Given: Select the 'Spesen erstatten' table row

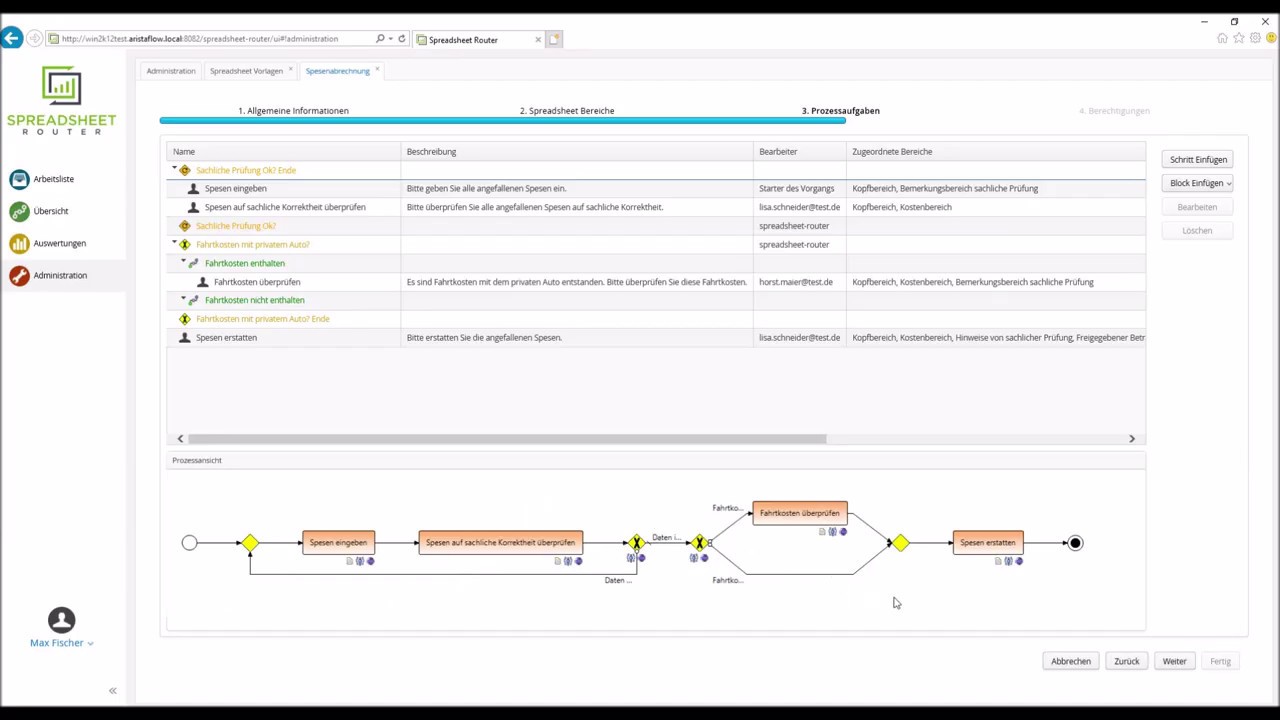Looking at the screenshot, I should pyautogui.click(x=656, y=338).
